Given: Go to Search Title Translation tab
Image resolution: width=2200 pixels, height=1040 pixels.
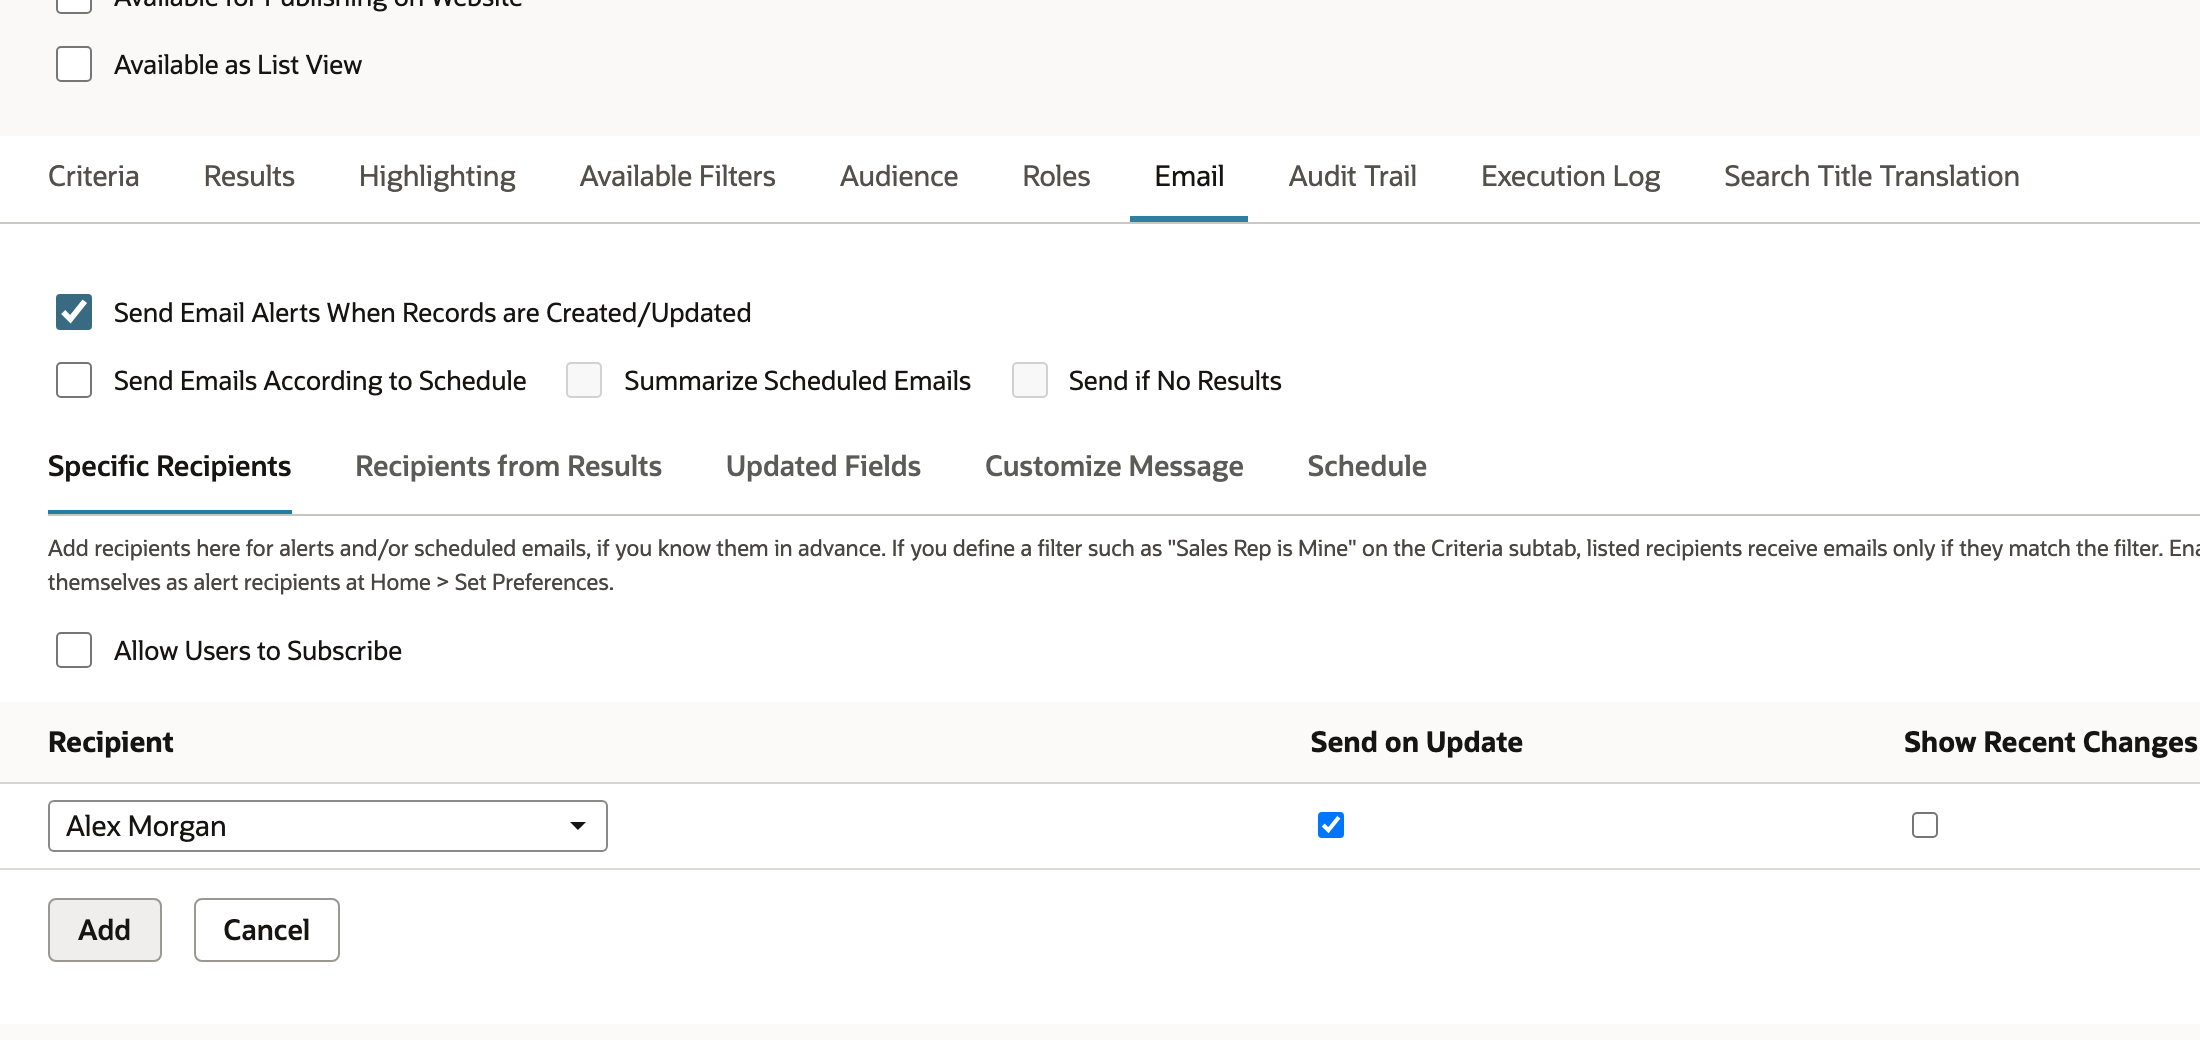Looking at the screenshot, I should 1872,176.
